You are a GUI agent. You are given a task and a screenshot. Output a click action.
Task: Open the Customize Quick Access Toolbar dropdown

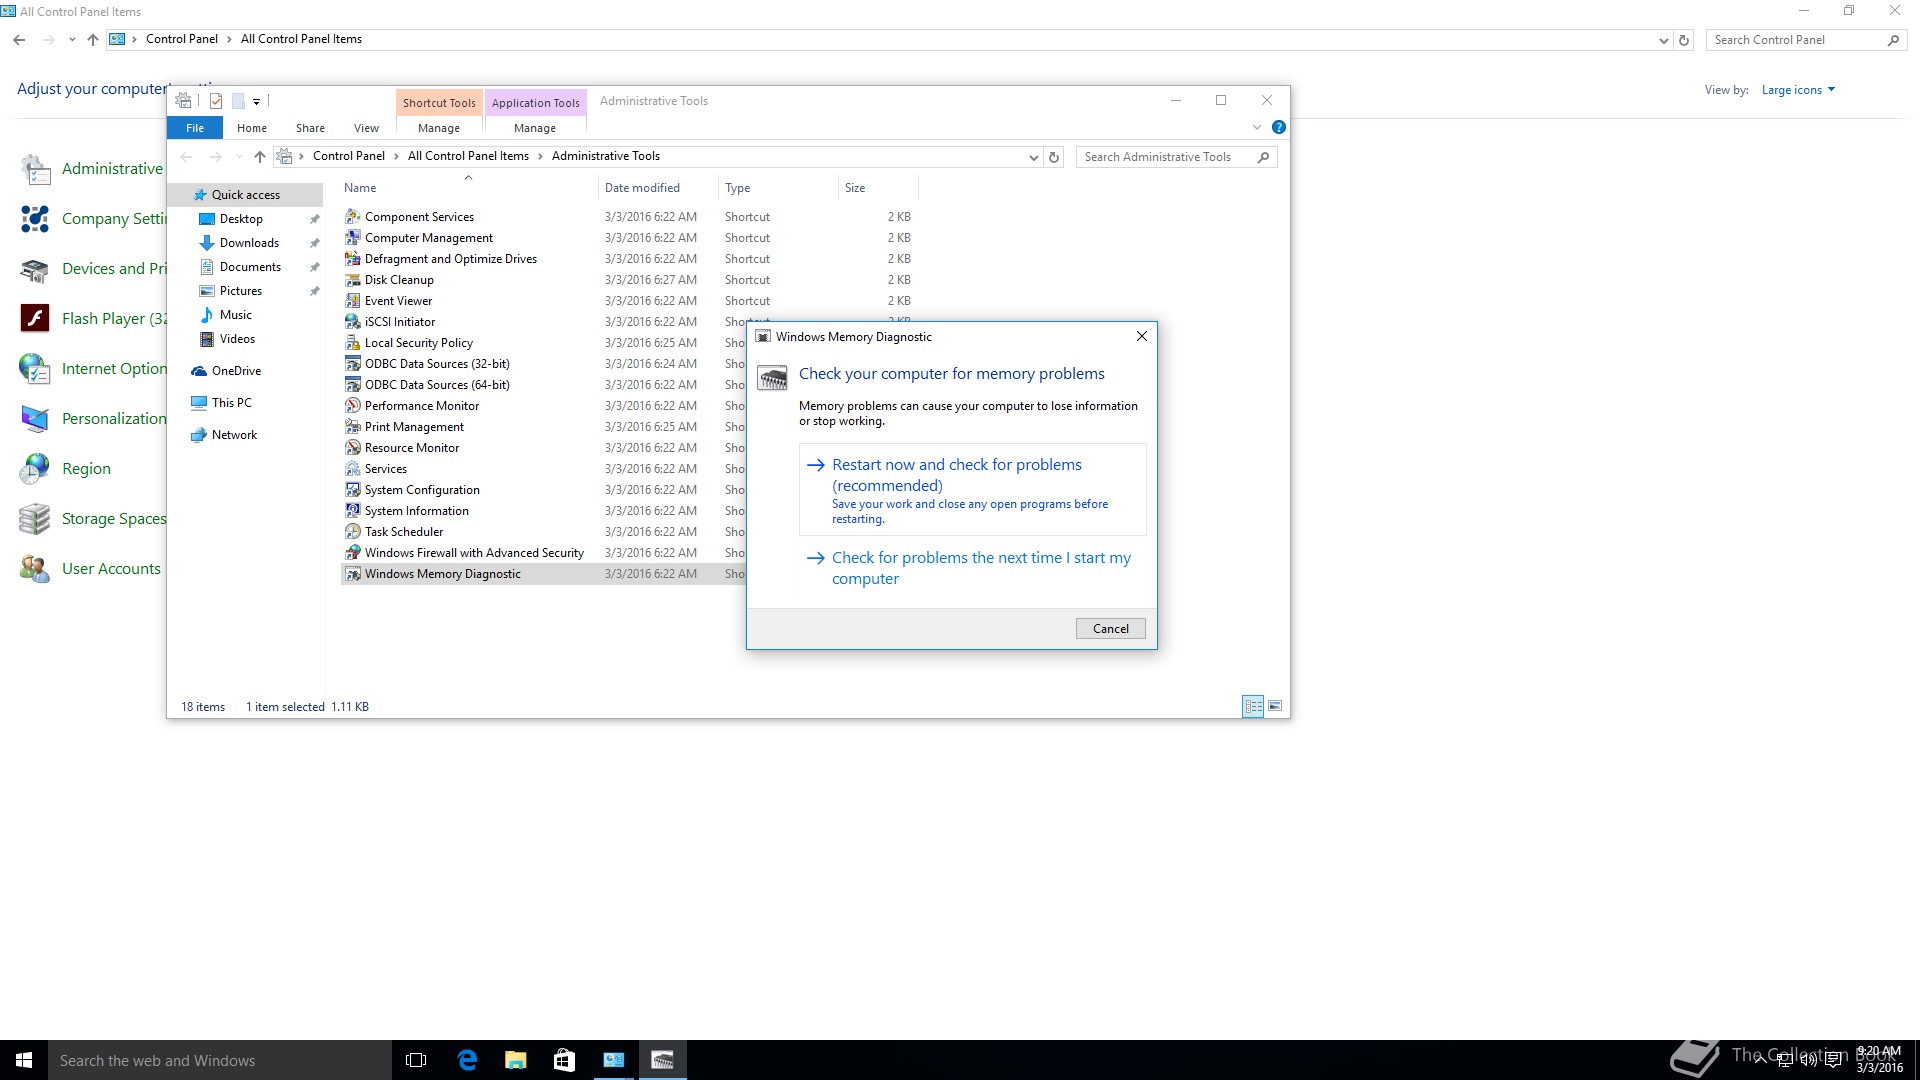(256, 101)
